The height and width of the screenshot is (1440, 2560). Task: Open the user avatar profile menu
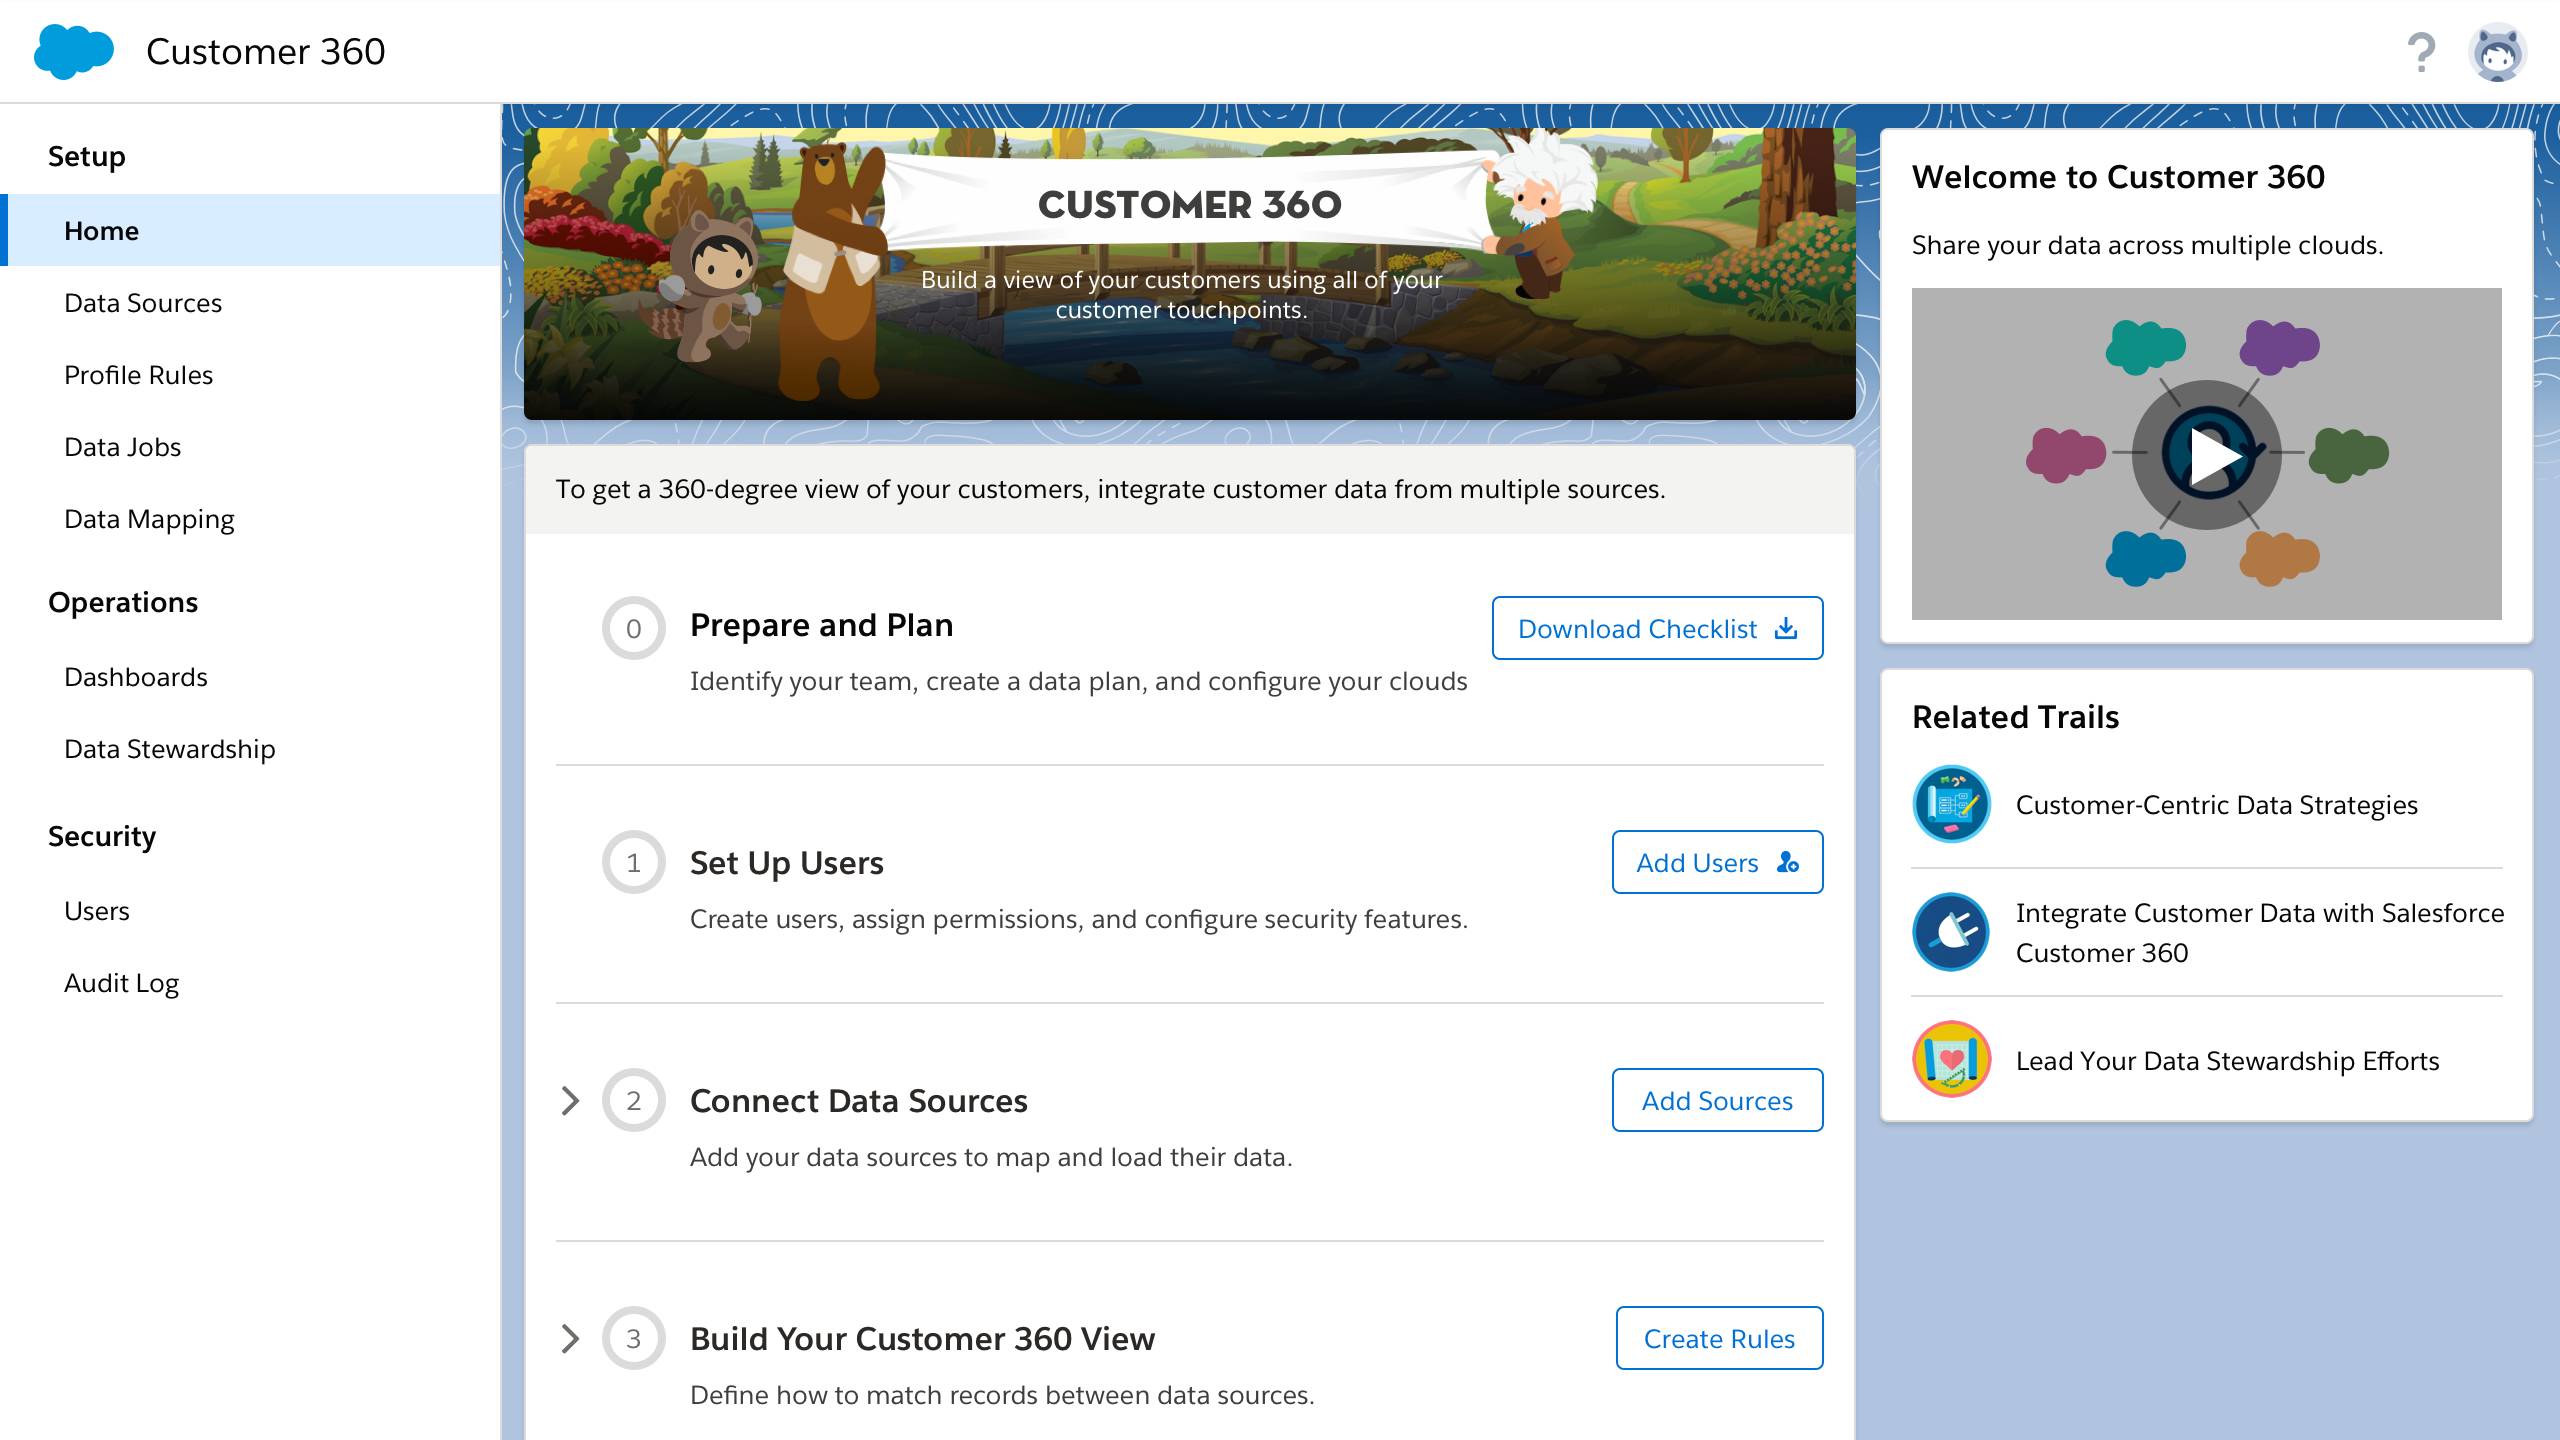(x=2497, y=52)
